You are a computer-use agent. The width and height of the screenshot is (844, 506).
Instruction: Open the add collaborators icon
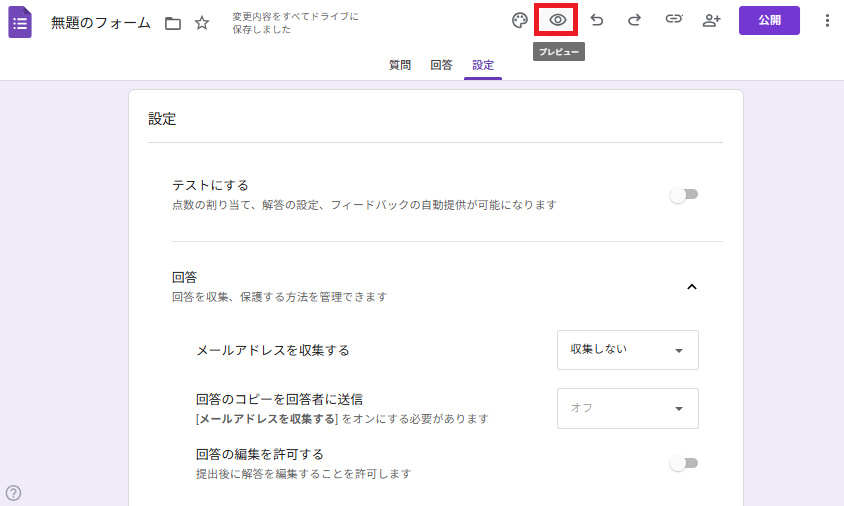(712, 20)
